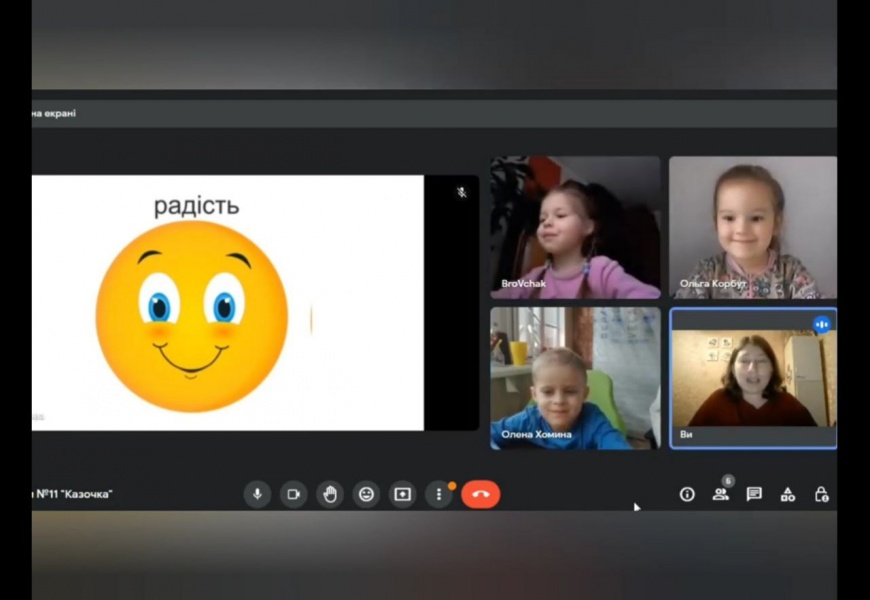Select the Ольга Корбут video tile
This screenshot has height=600, width=870.
pos(752,227)
